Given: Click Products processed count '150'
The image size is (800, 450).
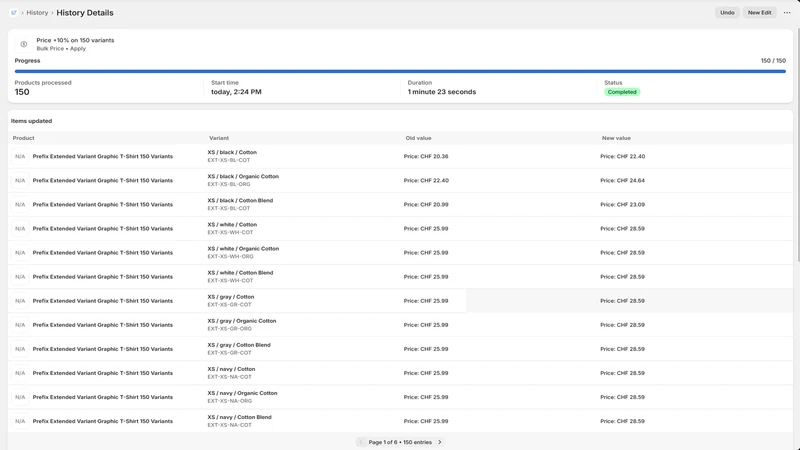Looking at the screenshot, I should [x=22, y=92].
